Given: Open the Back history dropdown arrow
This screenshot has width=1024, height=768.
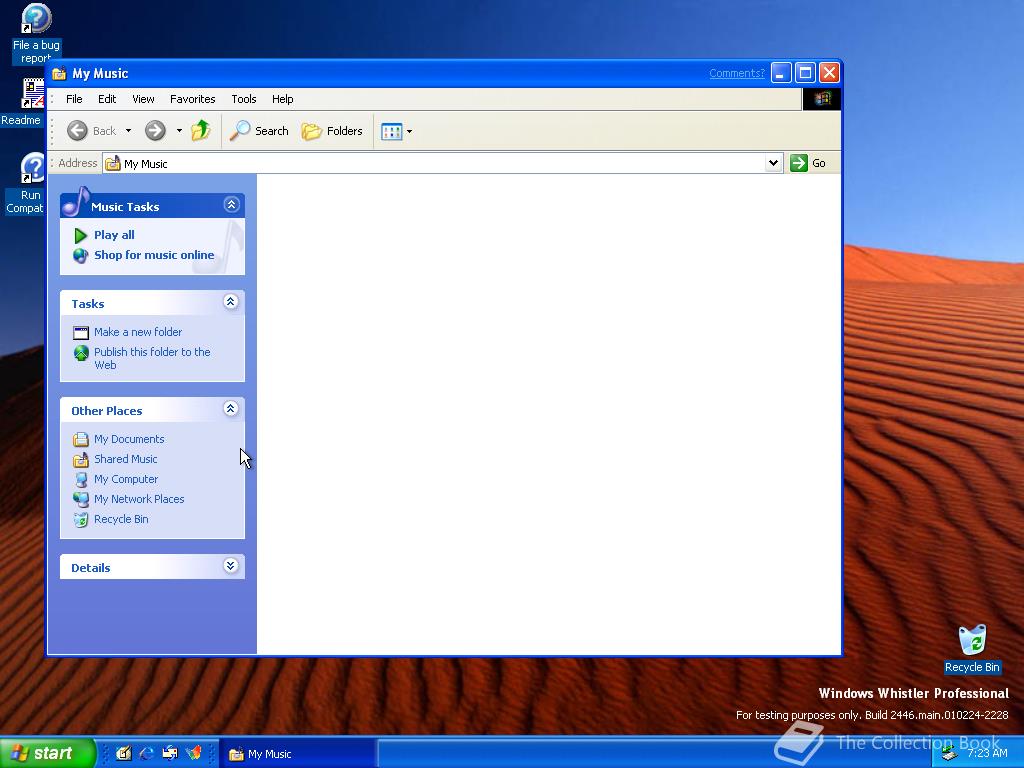Looking at the screenshot, I should tap(129, 131).
